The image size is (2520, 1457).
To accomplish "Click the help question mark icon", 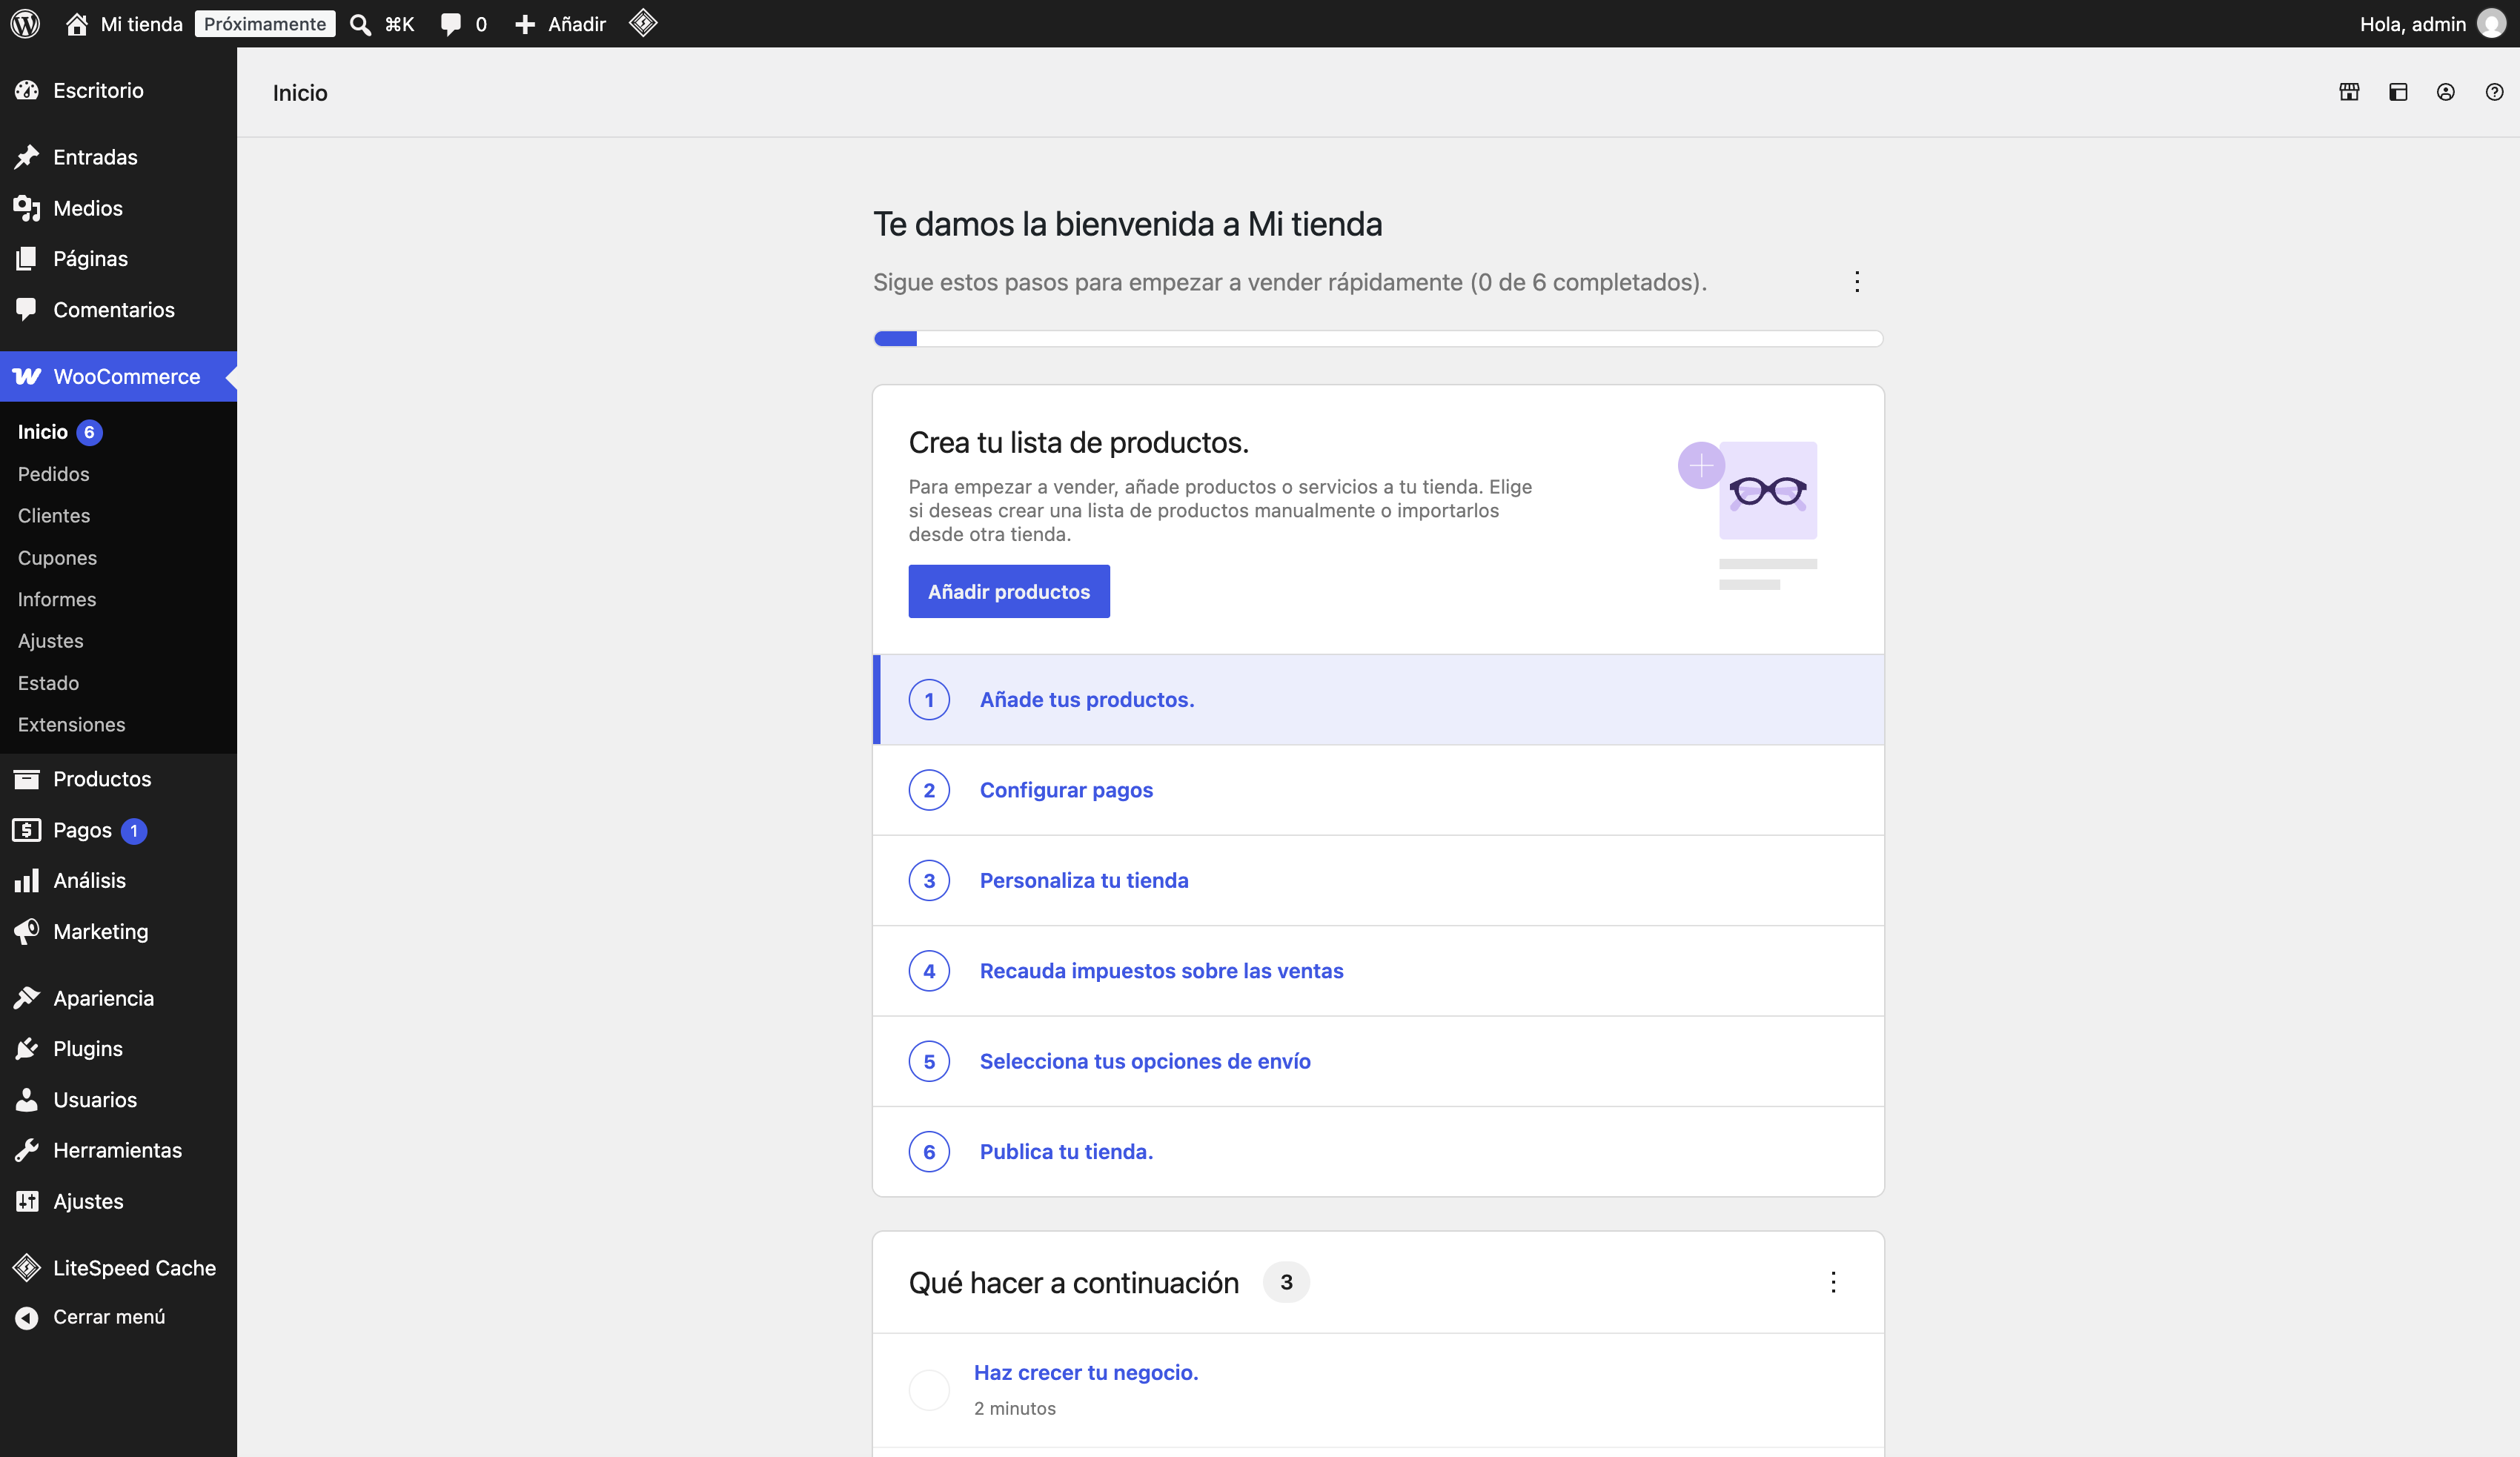I will pyautogui.click(x=2495, y=92).
